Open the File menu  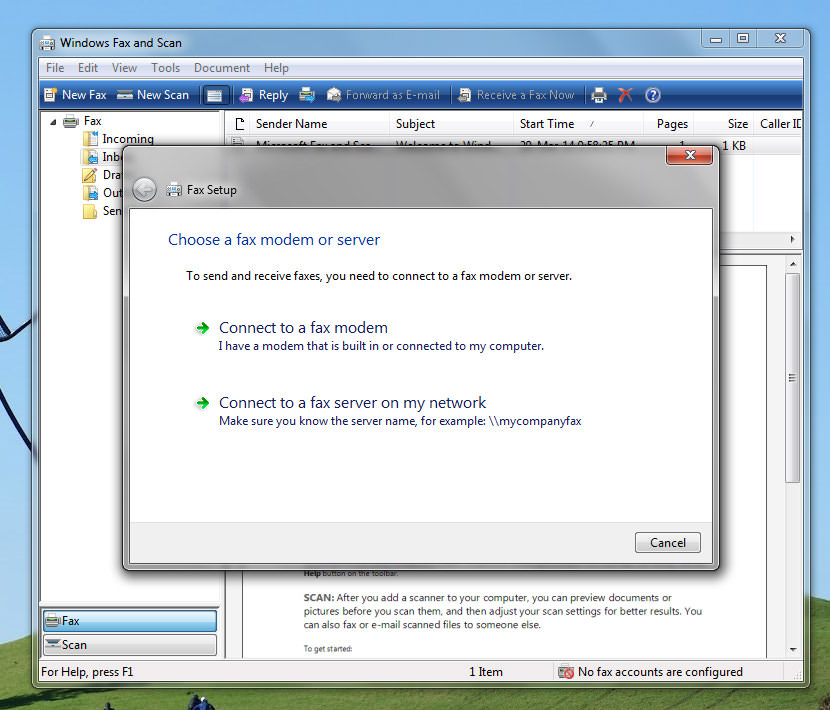(55, 68)
